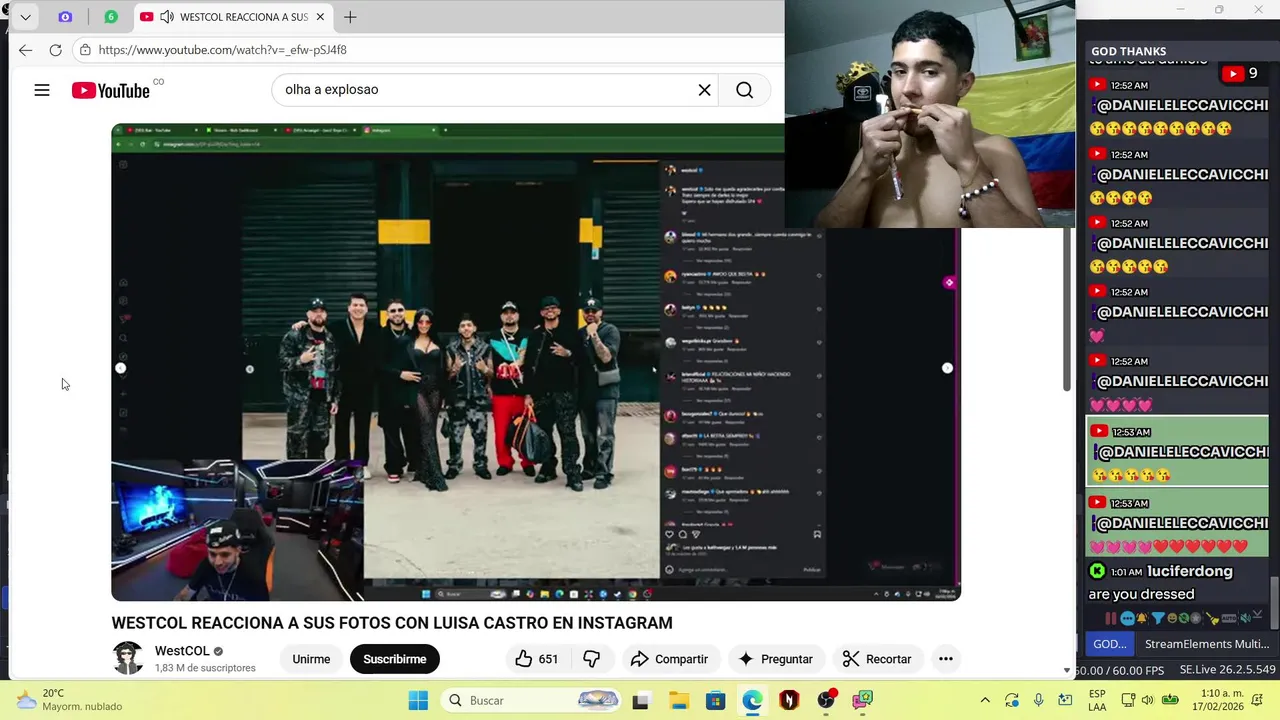Select the StreamElements Multi... dock tab
Viewport: 1280px width, 720px height.
(x=1206, y=644)
